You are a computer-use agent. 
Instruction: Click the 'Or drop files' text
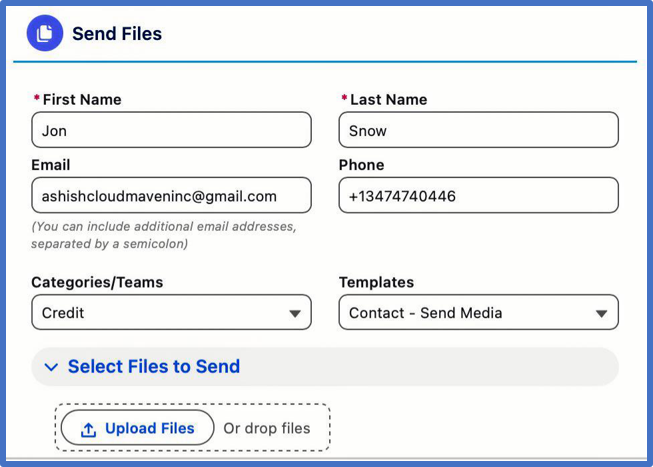pyautogui.click(x=267, y=428)
